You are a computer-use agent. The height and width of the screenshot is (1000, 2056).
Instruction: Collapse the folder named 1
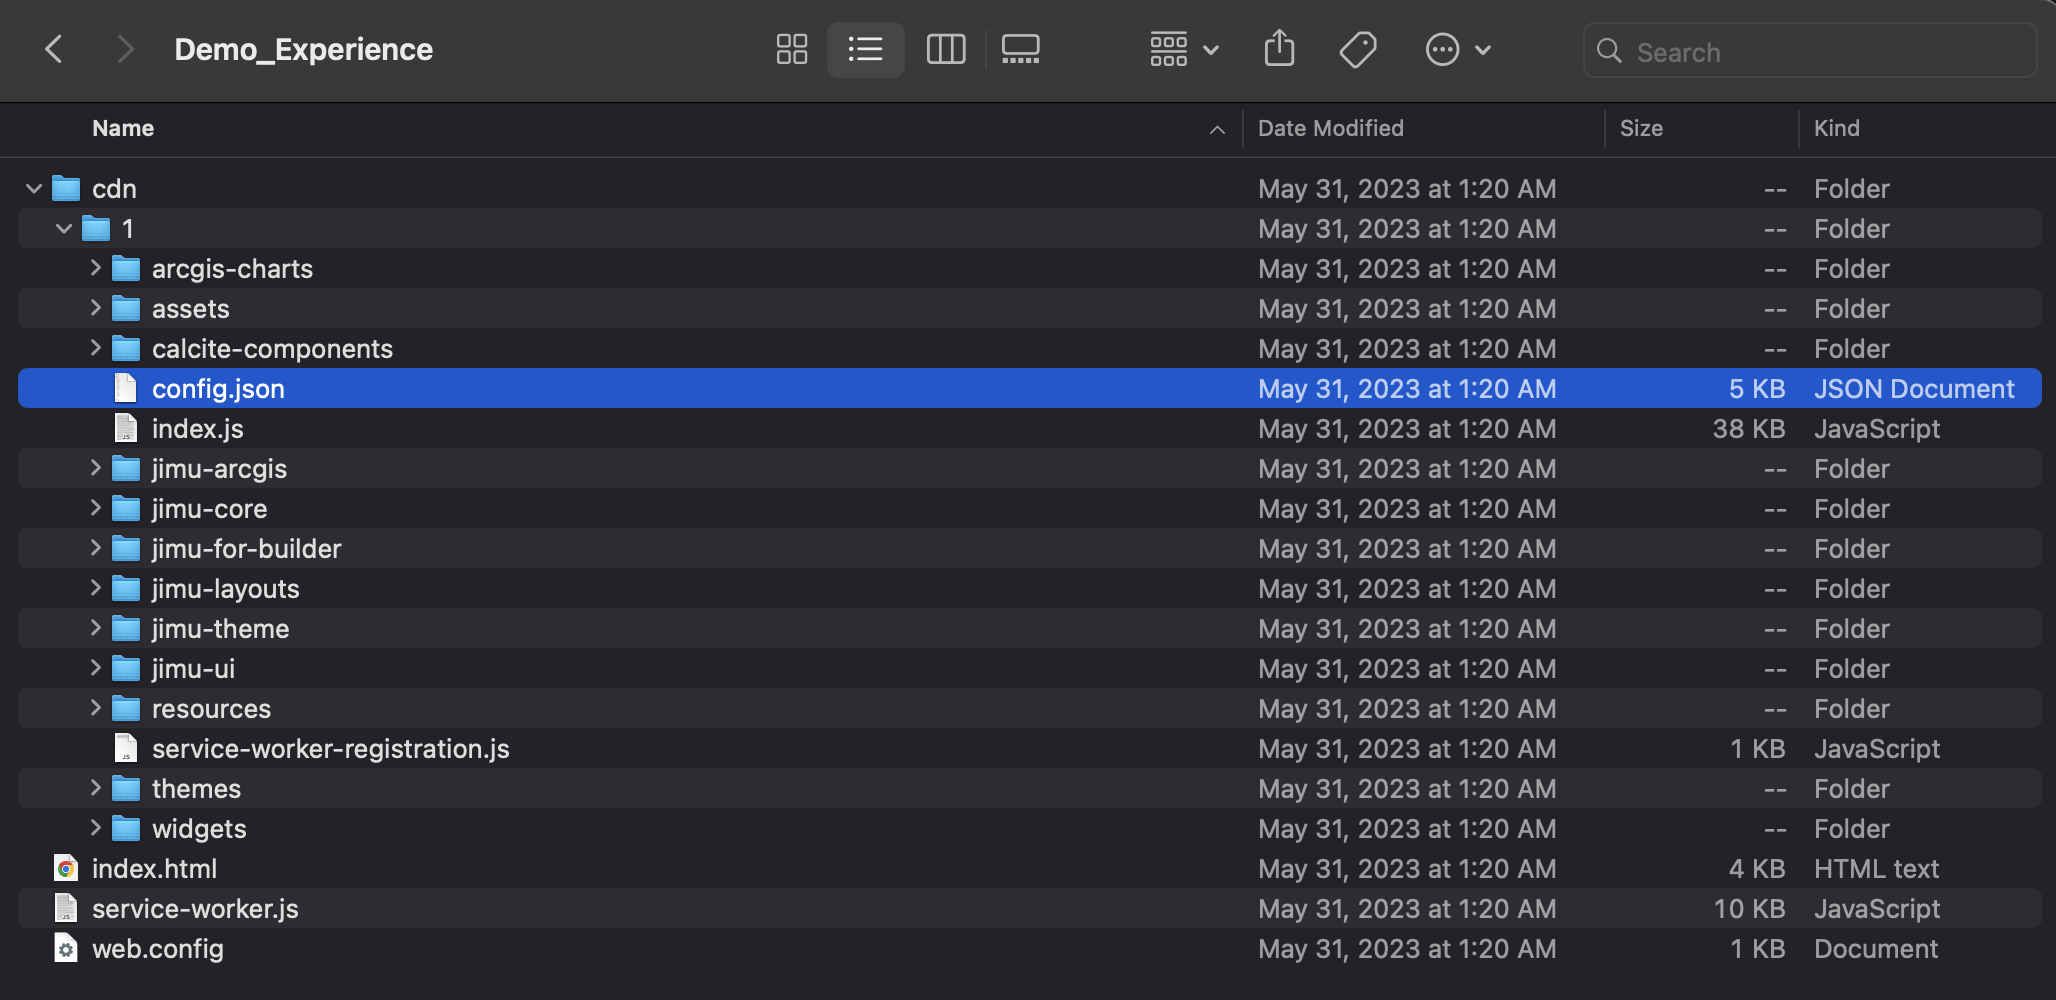64,229
